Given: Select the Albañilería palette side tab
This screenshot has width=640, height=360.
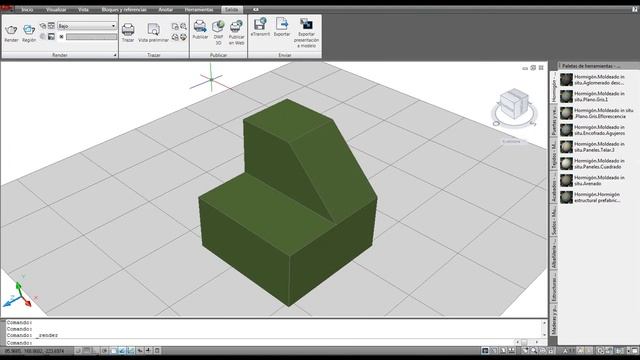Looking at the screenshot, I should (553, 254).
